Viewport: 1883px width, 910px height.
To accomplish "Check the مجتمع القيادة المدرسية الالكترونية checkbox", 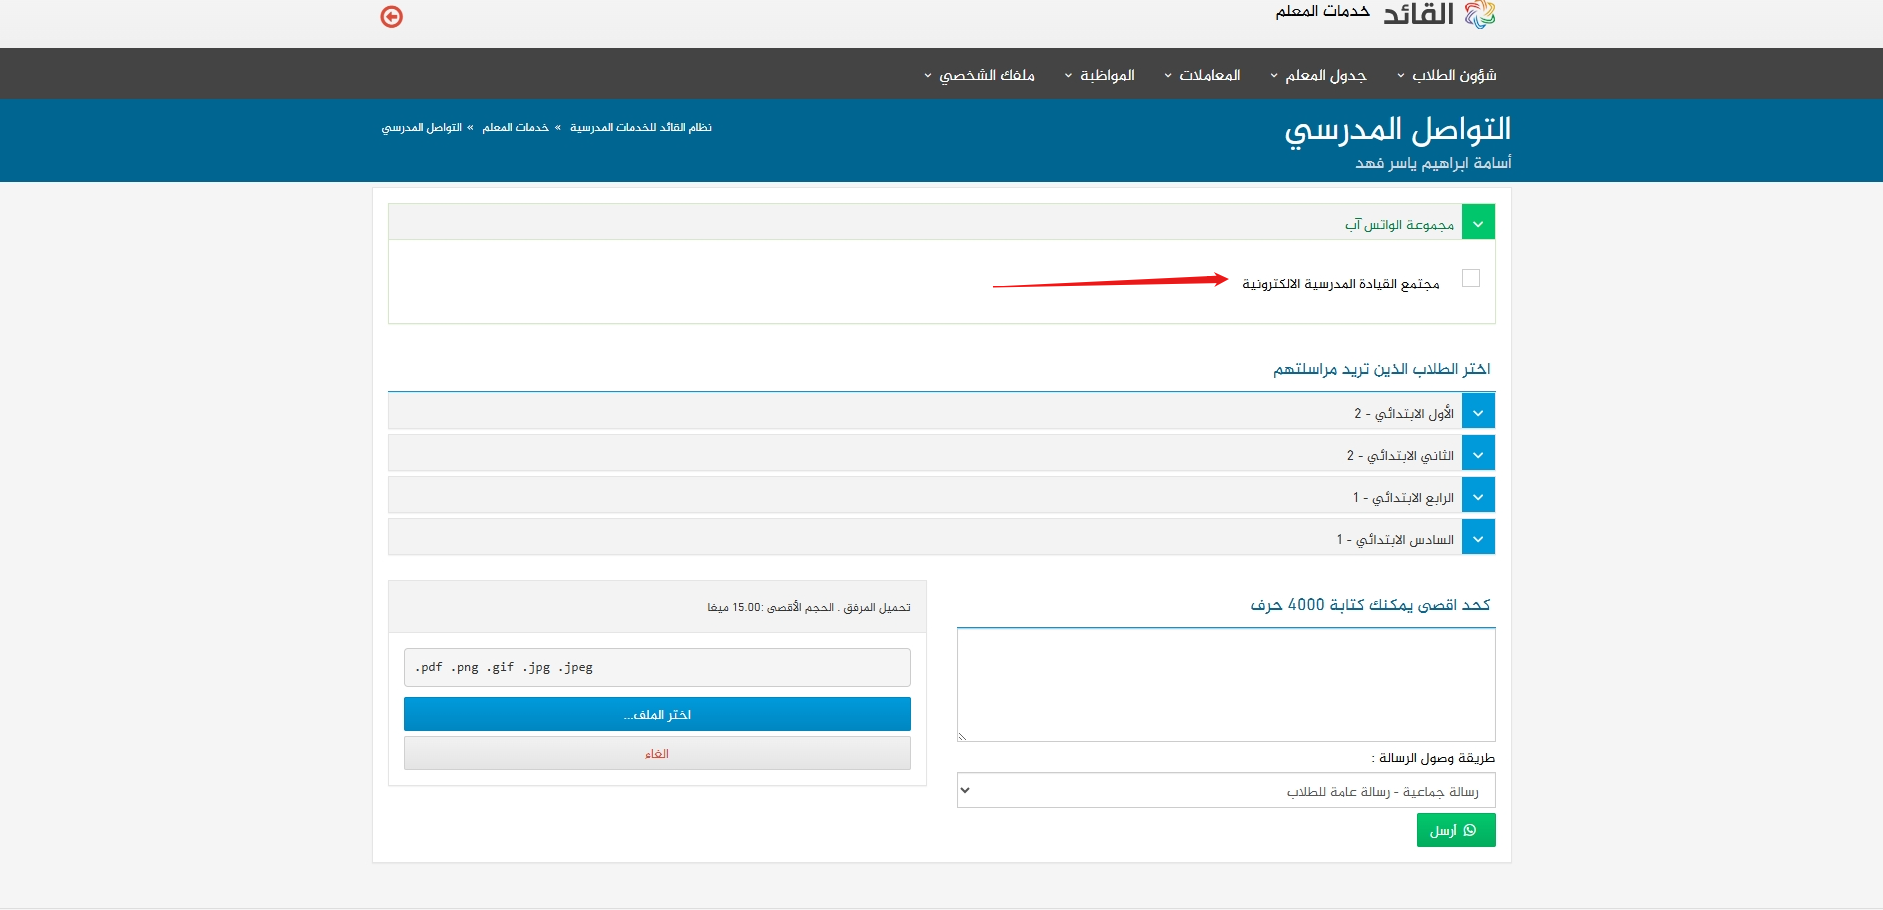I will [x=1470, y=279].
